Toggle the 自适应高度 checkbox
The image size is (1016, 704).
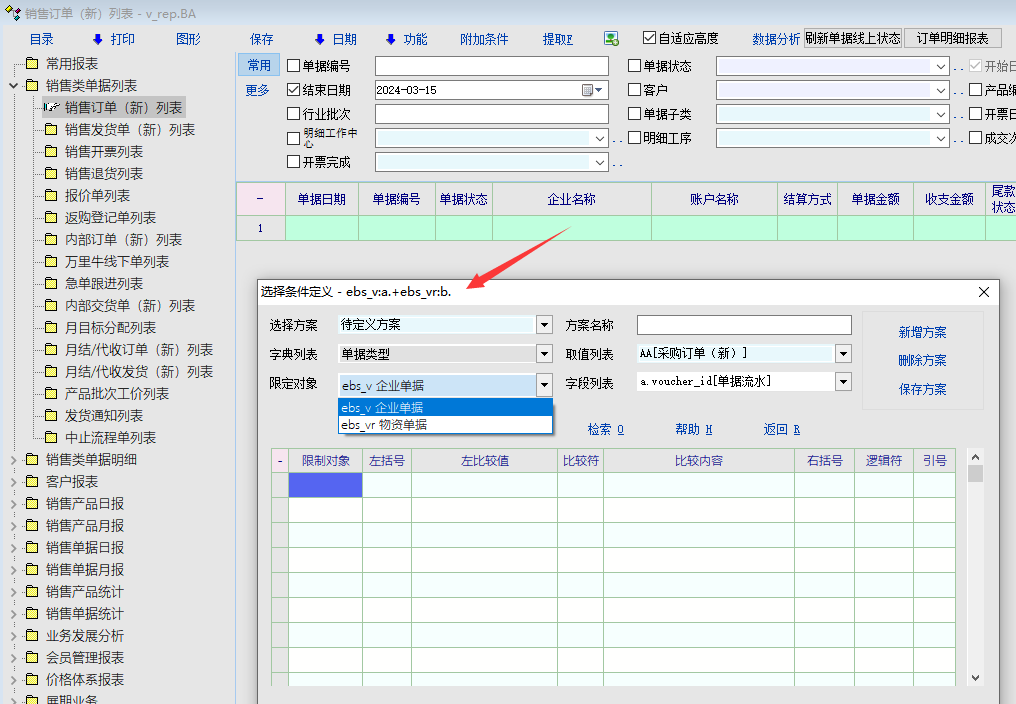pyautogui.click(x=649, y=38)
